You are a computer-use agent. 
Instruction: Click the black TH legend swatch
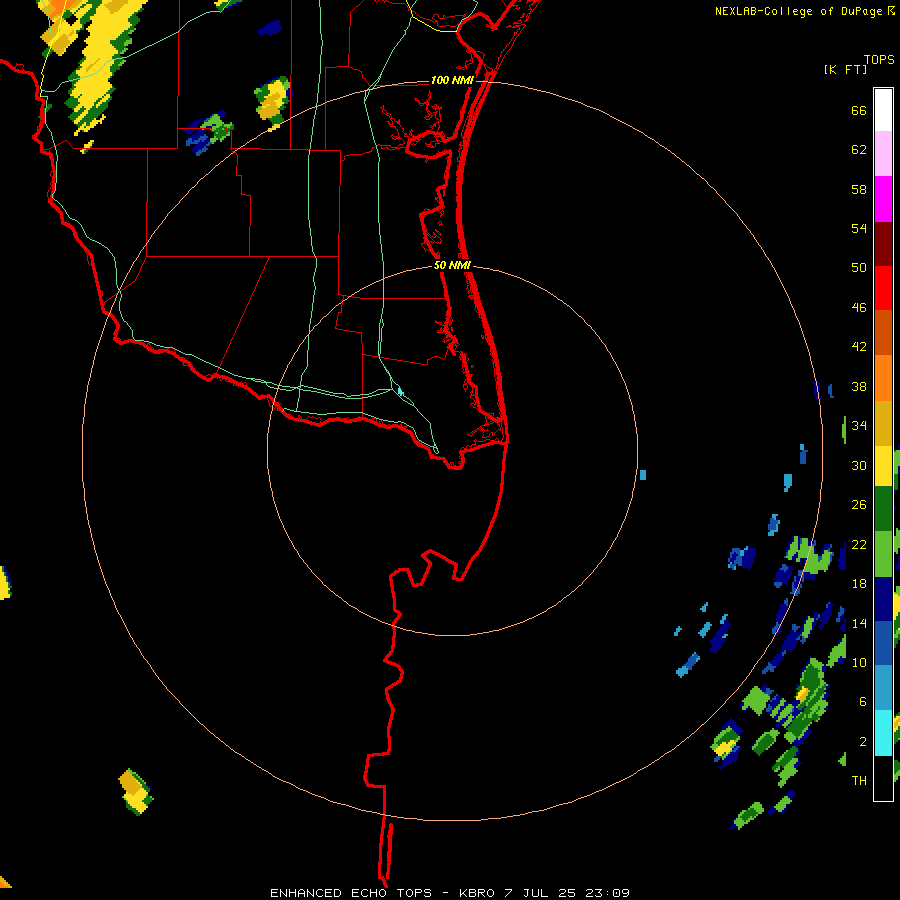883,778
